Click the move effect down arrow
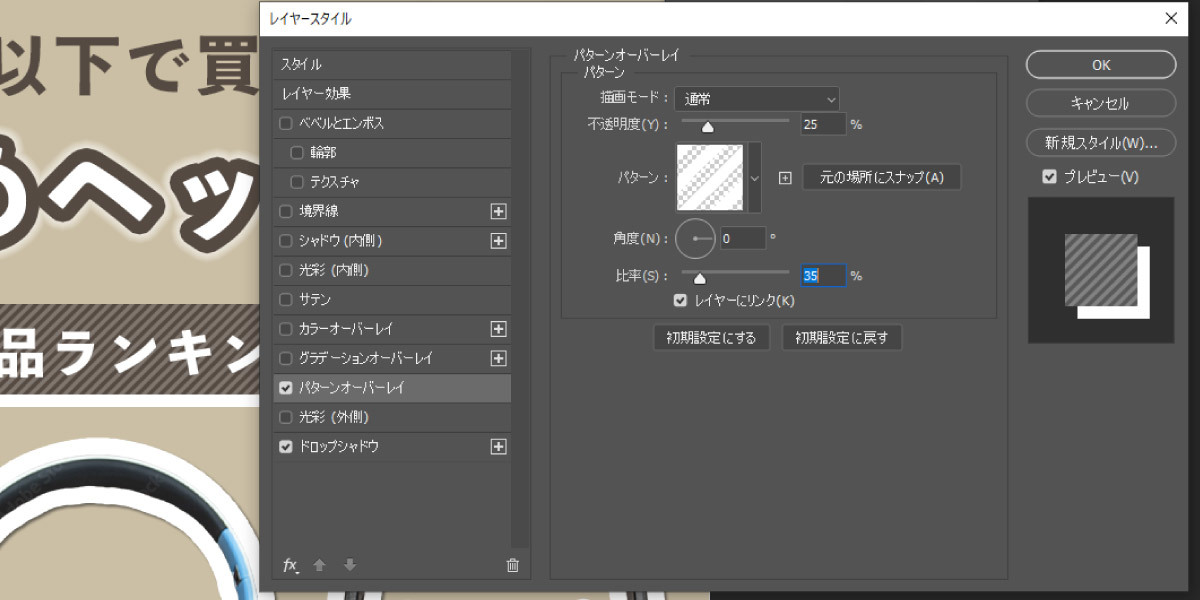 pos(350,565)
